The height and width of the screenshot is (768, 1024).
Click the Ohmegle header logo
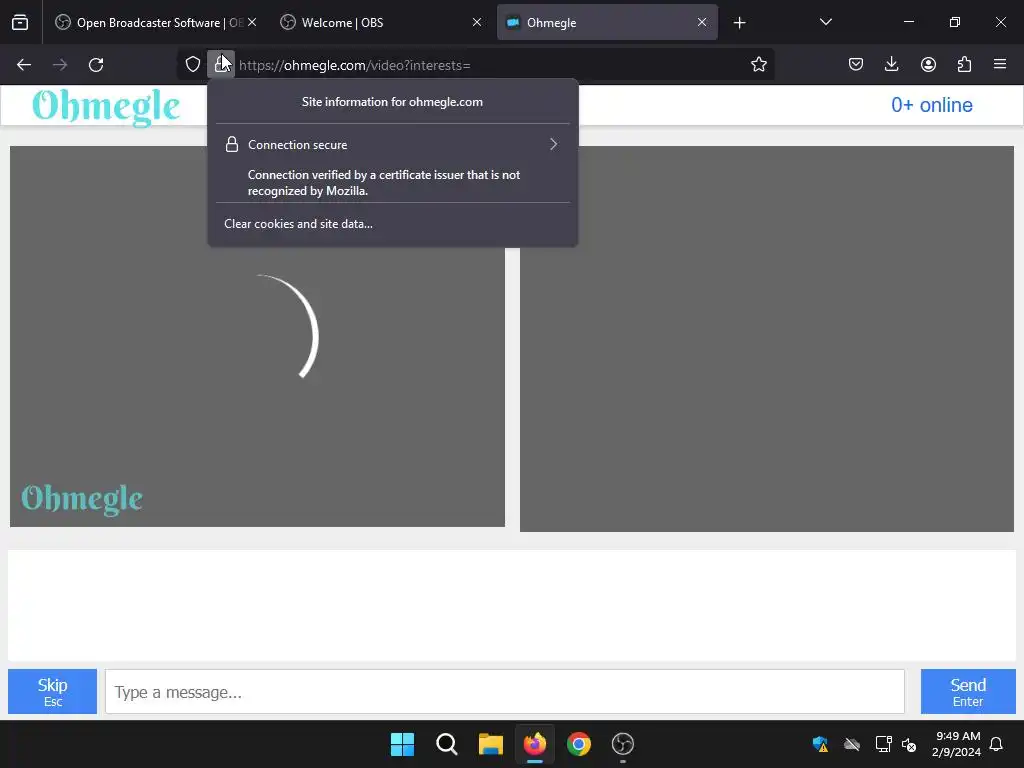pyautogui.click(x=106, y=106)
